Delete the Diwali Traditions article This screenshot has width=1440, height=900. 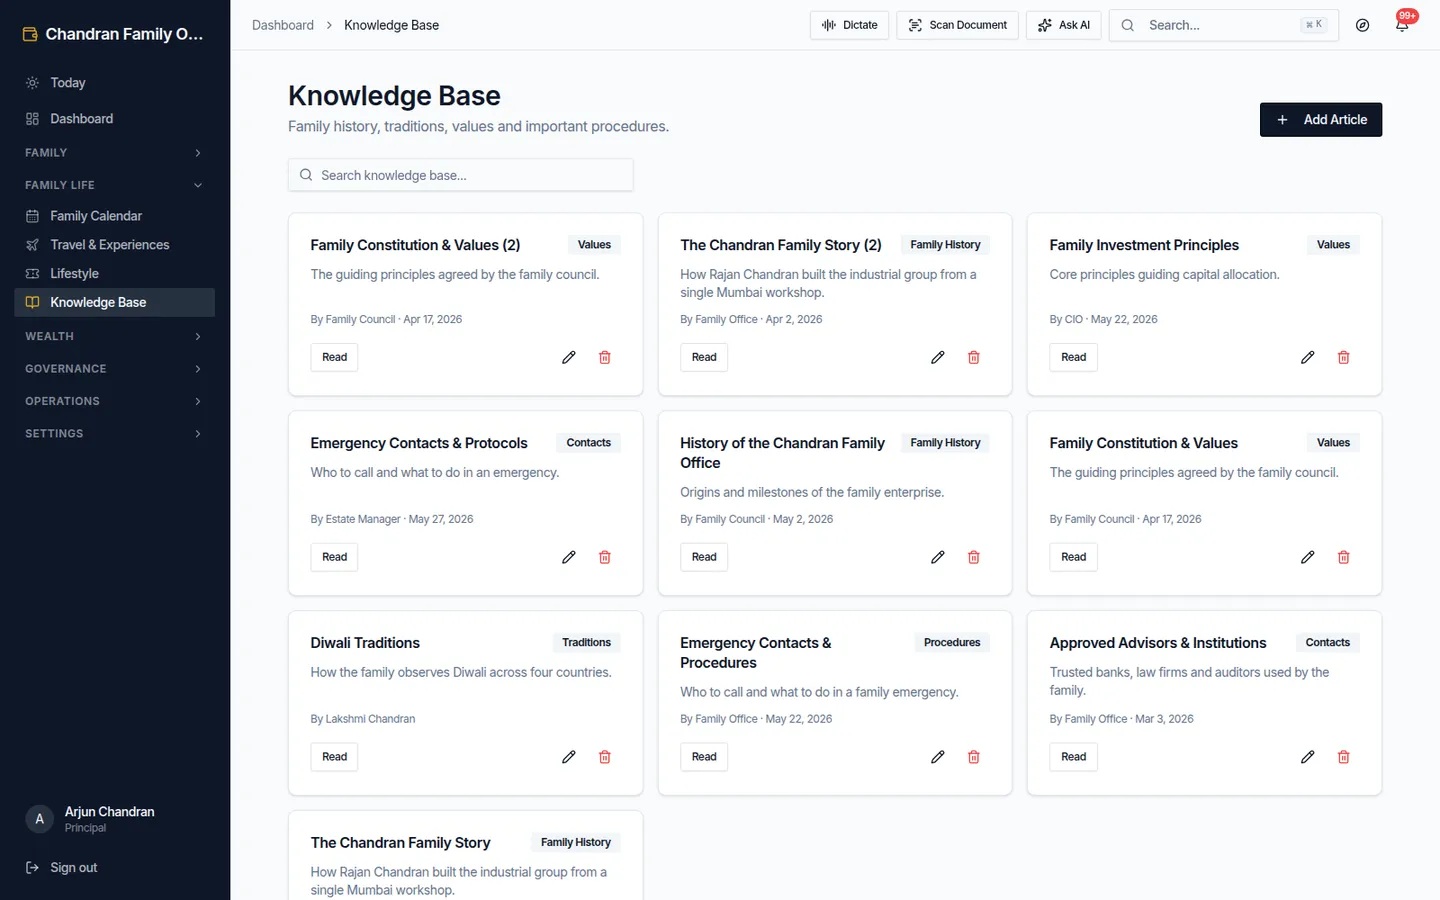pos(605,757)
